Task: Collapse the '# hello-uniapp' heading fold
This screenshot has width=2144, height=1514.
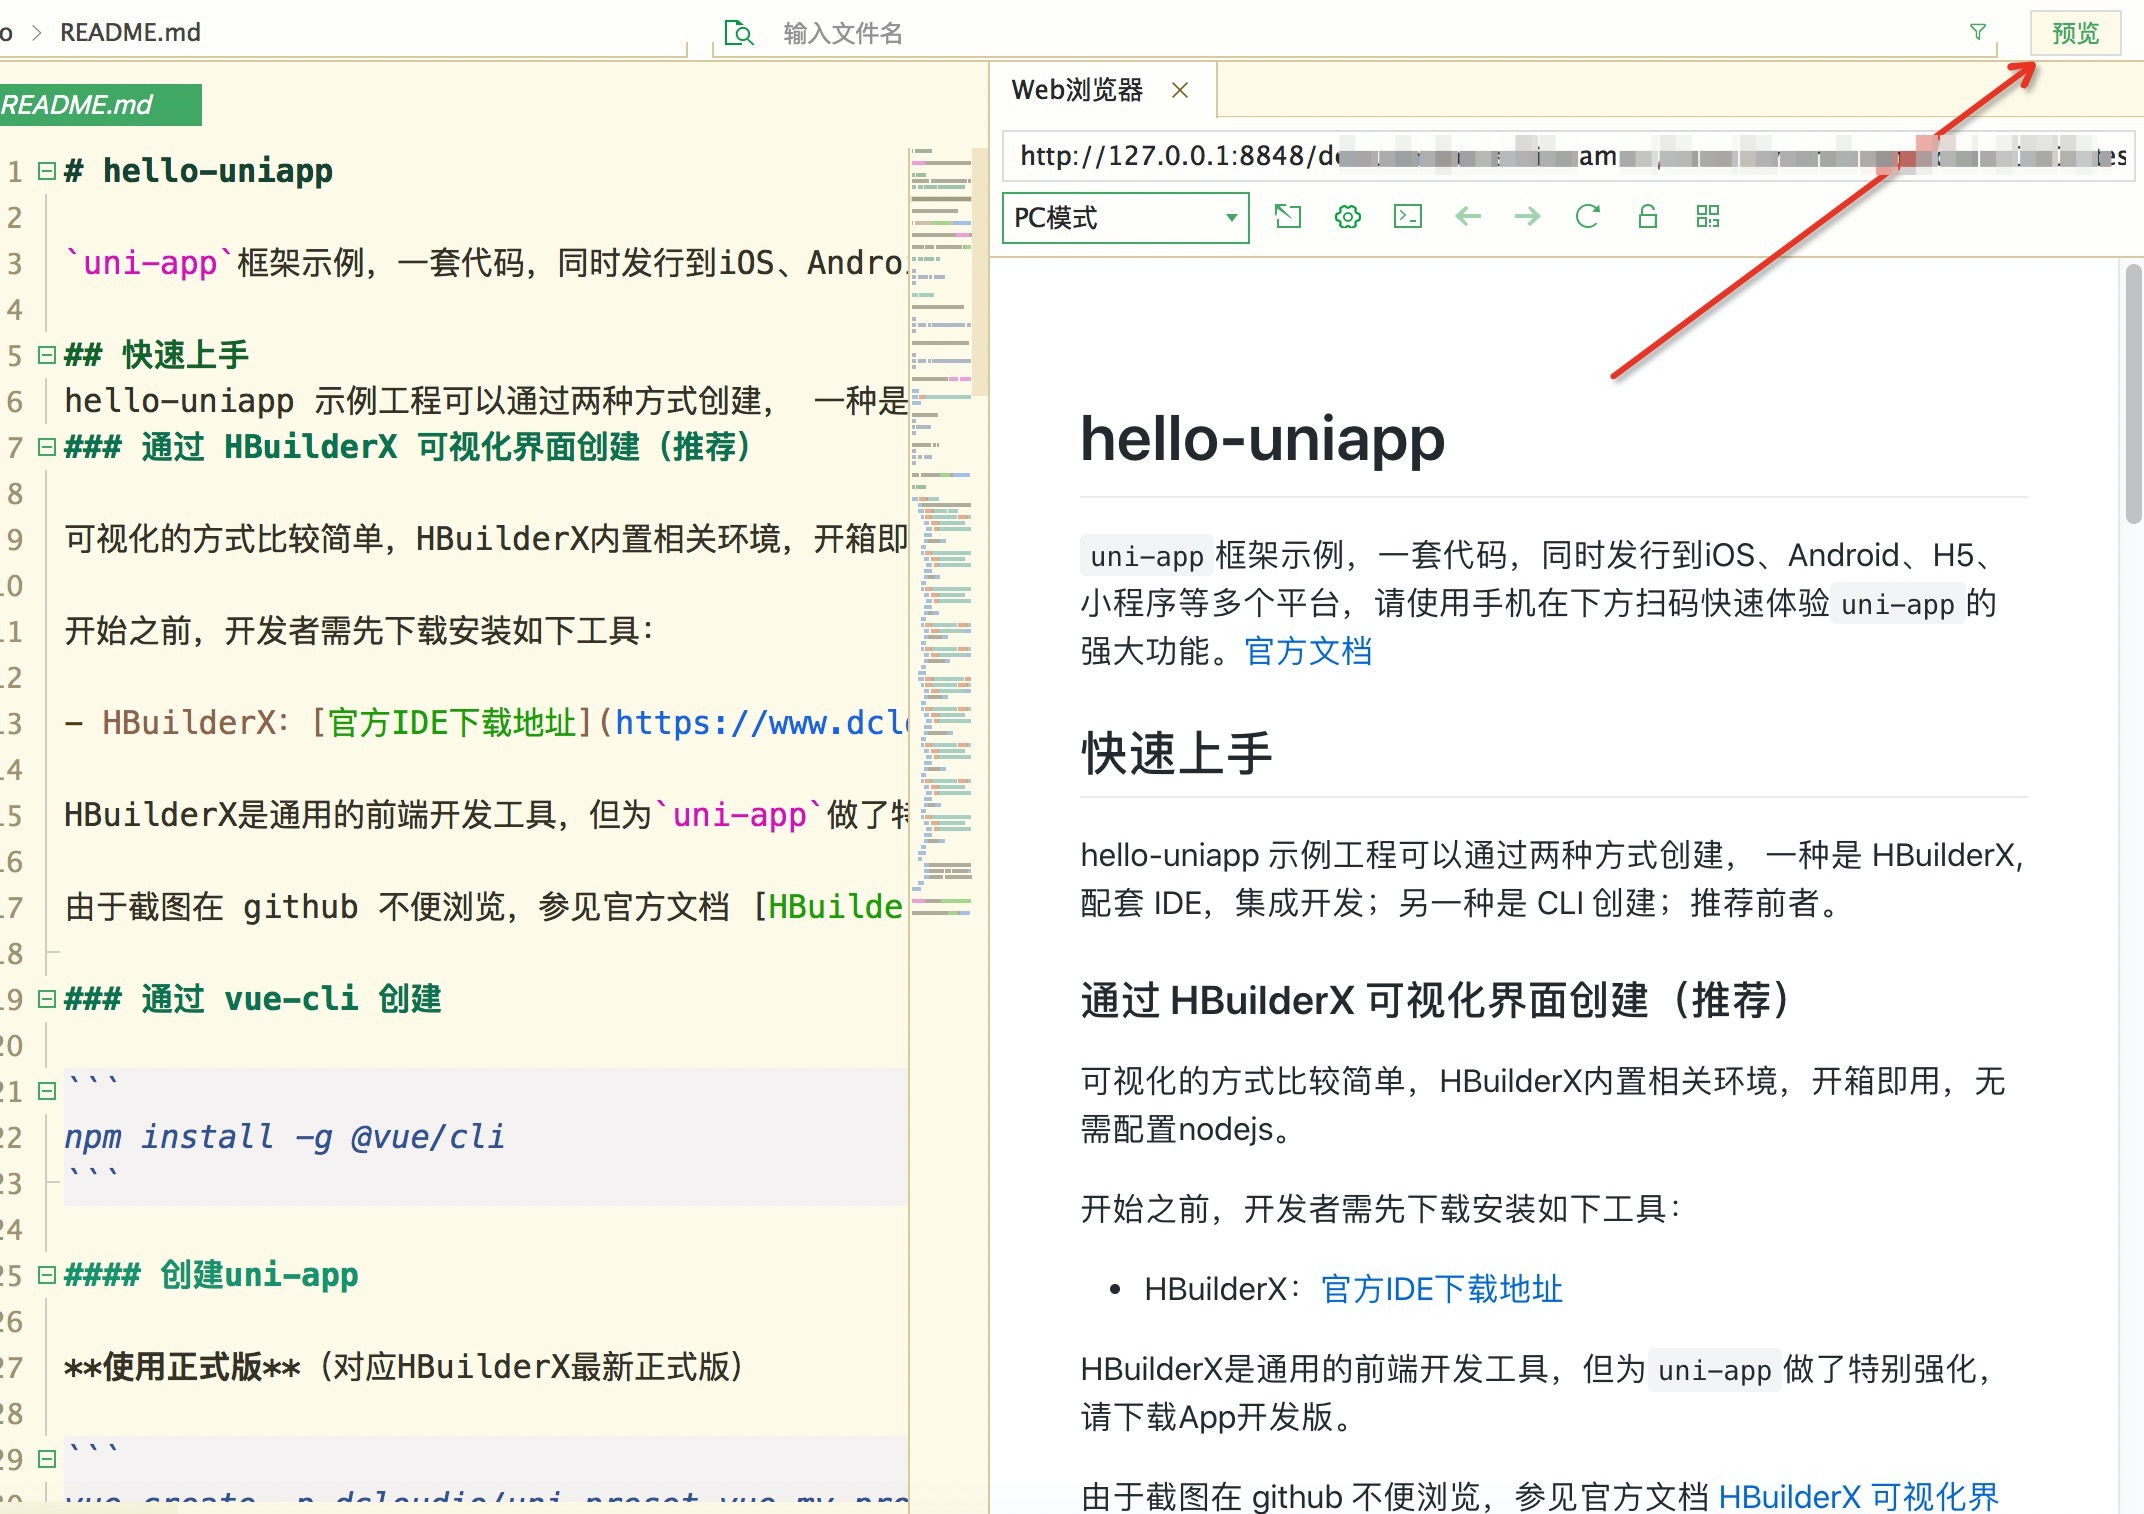Action: coord(46,171)
